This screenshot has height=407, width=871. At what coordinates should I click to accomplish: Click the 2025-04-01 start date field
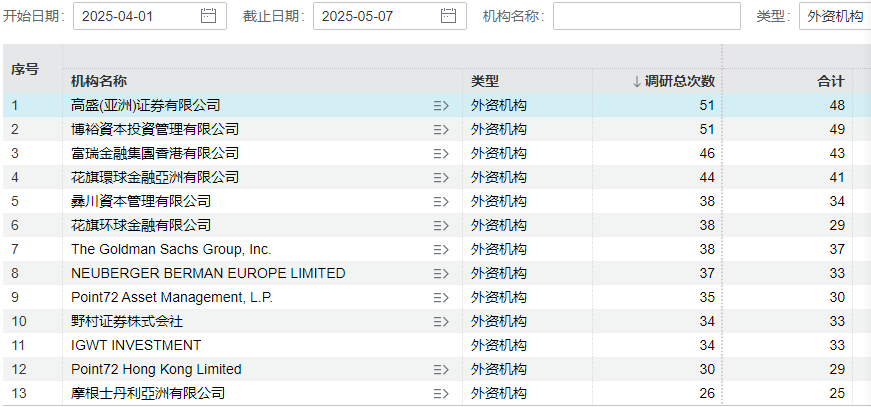[x=150, y=16]
